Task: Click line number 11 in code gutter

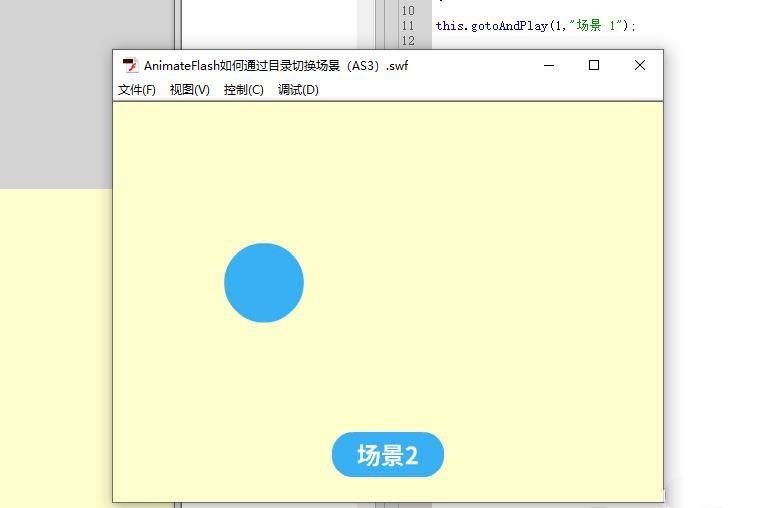Action: 408,26
